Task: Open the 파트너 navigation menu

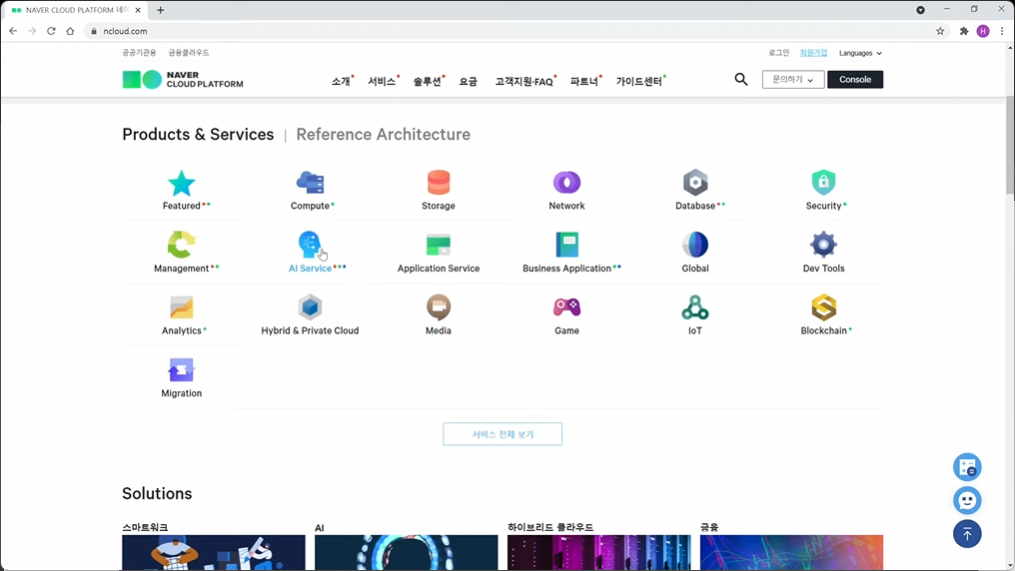Action: pos(585,82)
